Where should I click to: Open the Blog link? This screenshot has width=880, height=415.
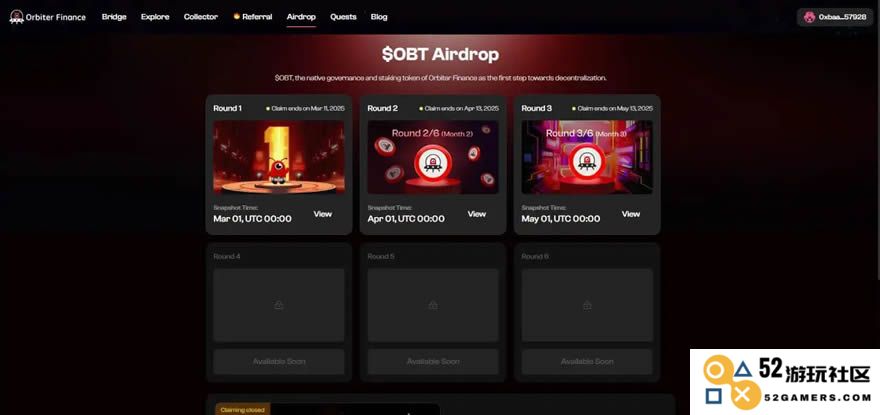[x=379, y=17]
